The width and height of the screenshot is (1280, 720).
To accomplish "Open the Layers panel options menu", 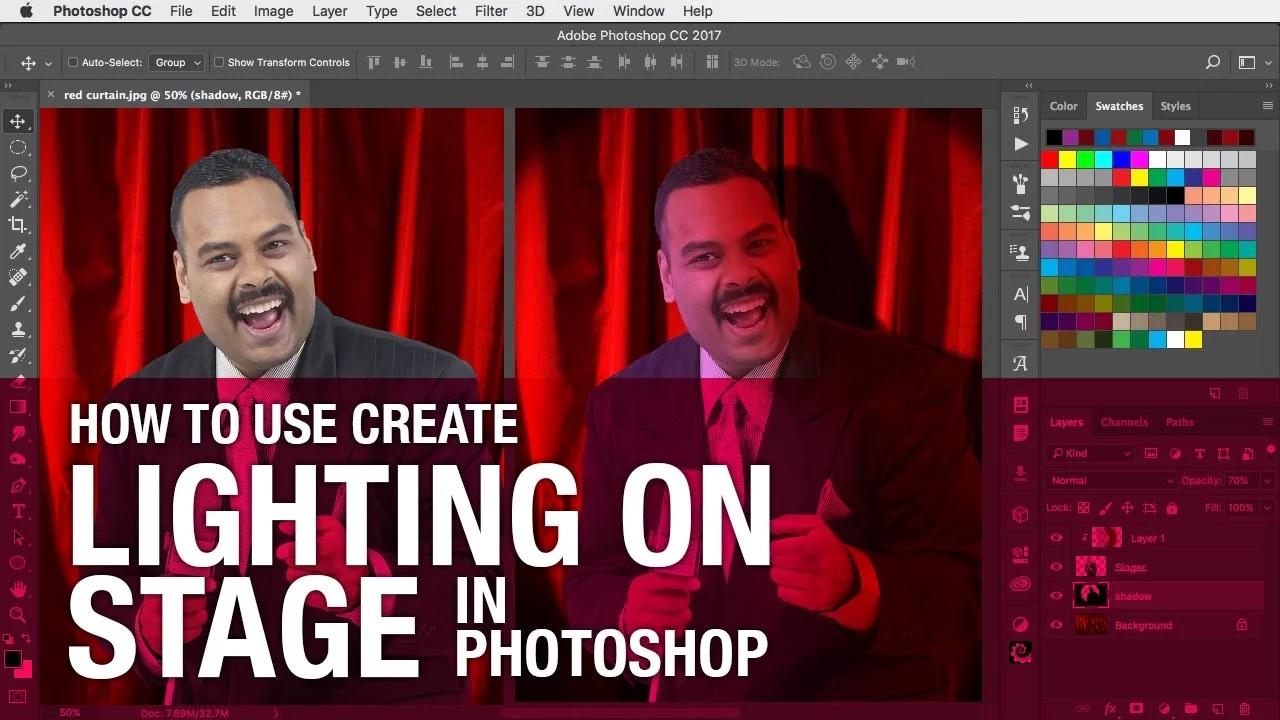I will [x=1269, y=422].
